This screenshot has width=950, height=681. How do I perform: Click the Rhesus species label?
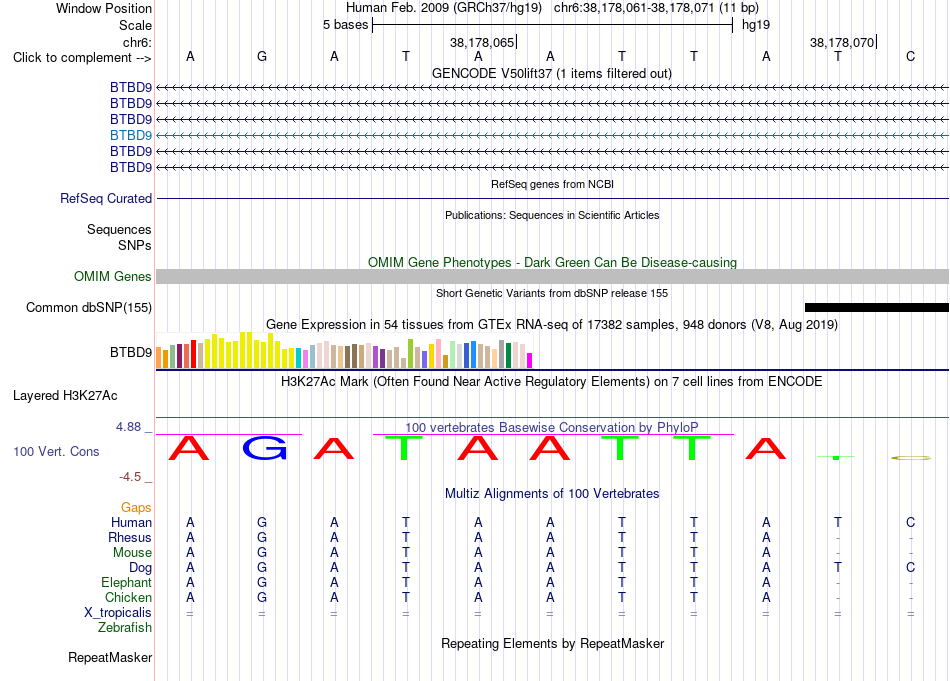pos(130,537)
